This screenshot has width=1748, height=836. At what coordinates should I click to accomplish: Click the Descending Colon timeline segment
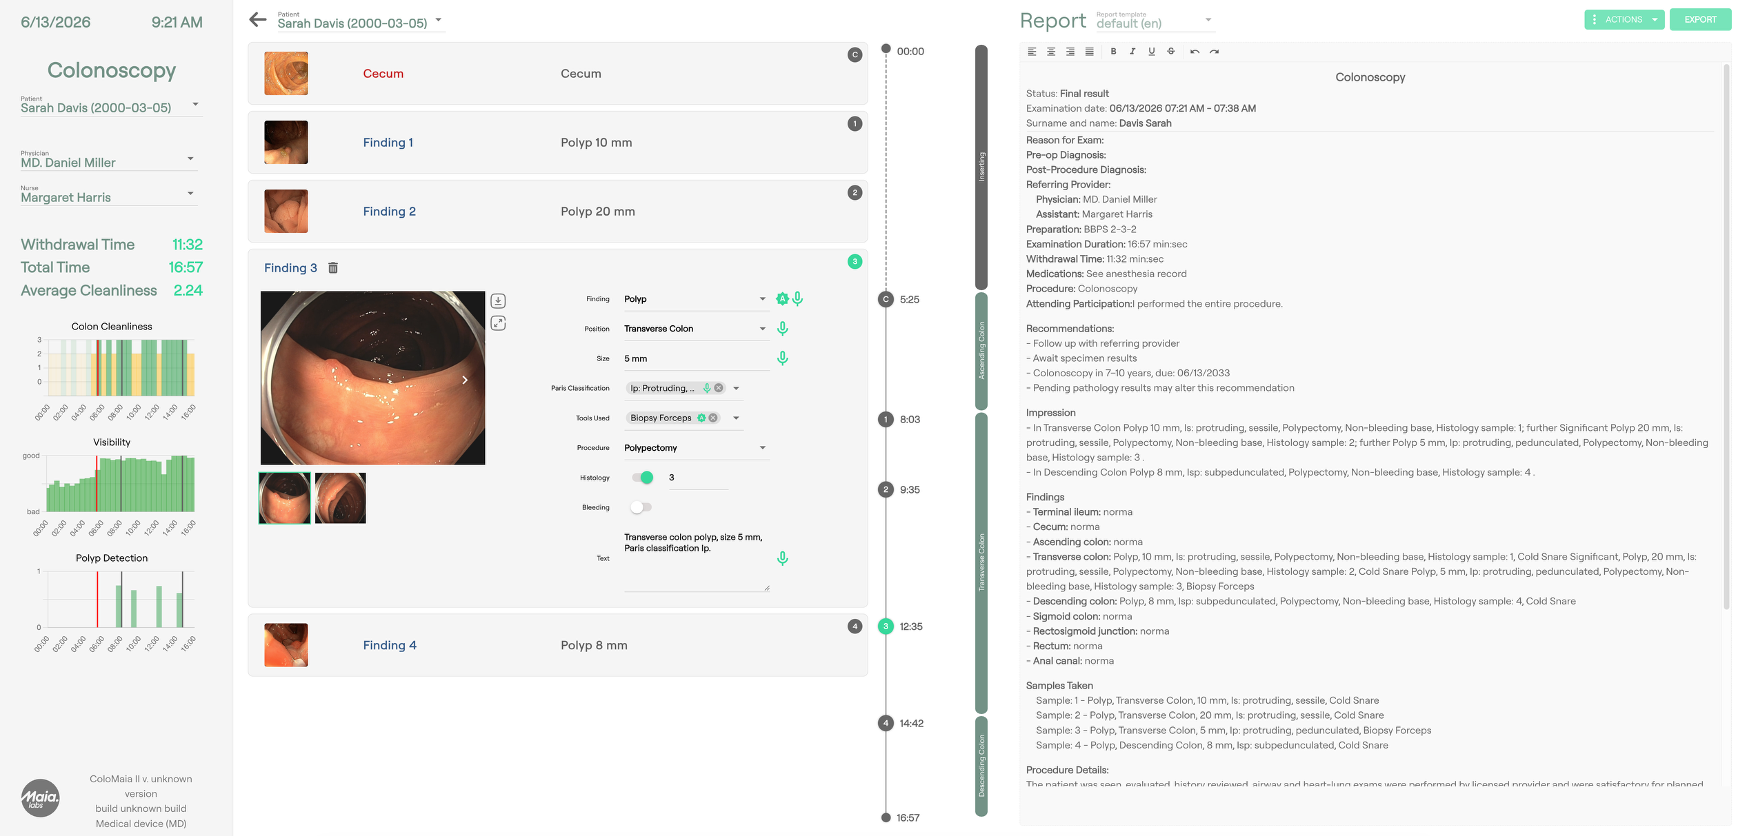(x=981, y=765)
